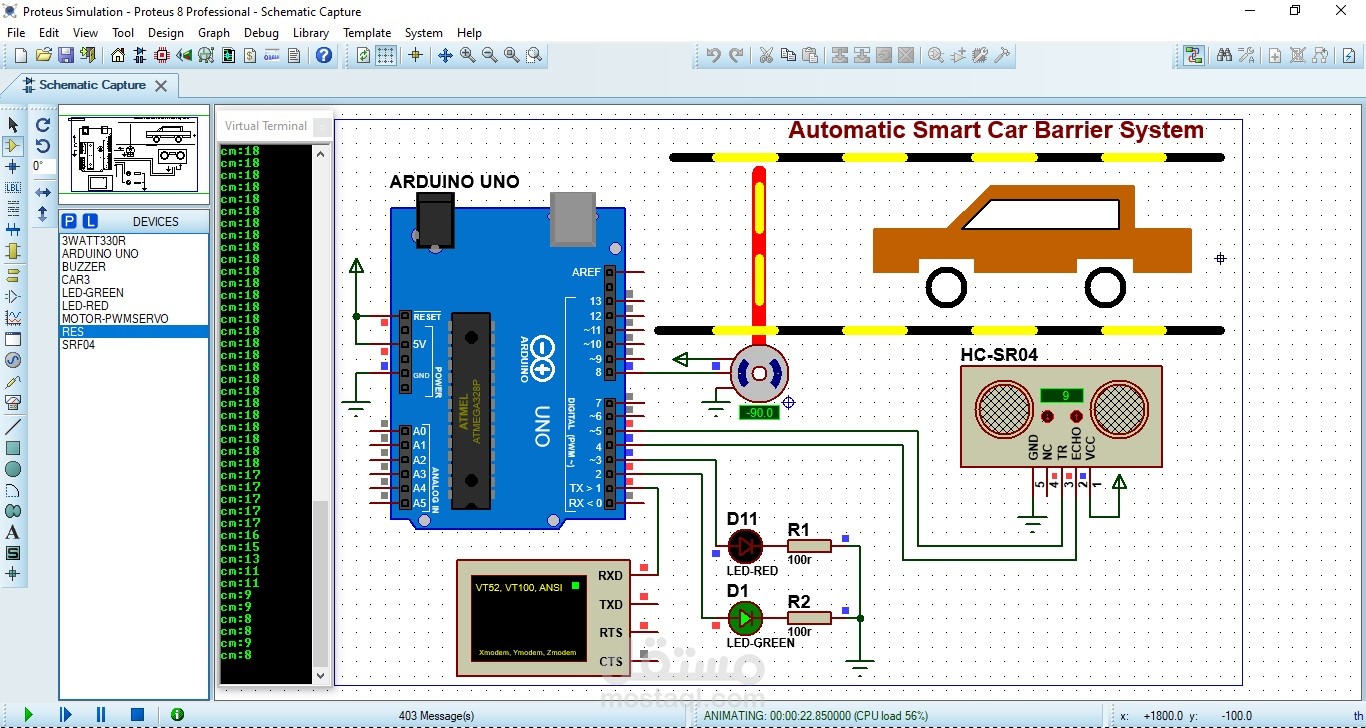Open project using the folder icon

coord(43,56)
